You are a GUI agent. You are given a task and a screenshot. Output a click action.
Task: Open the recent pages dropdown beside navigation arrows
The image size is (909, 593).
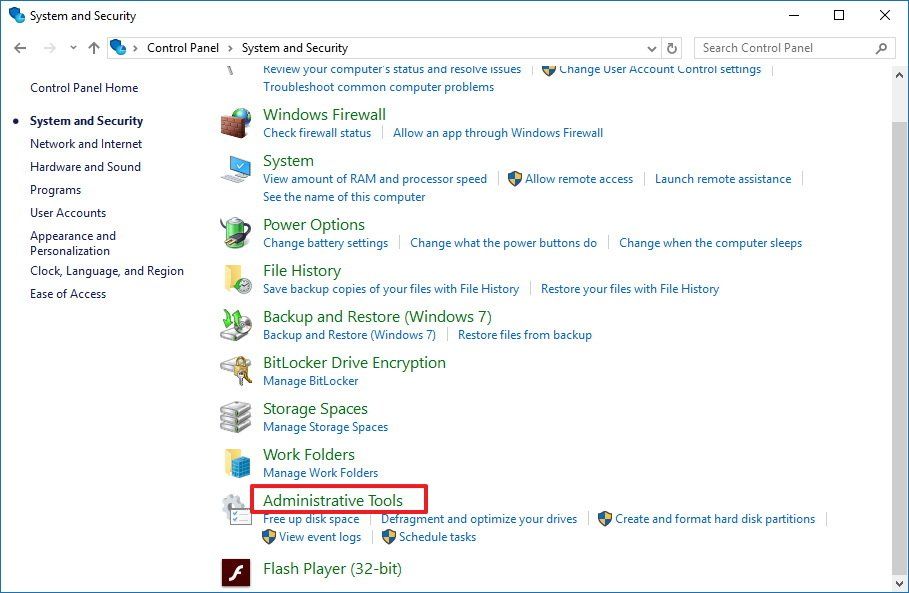72,47
